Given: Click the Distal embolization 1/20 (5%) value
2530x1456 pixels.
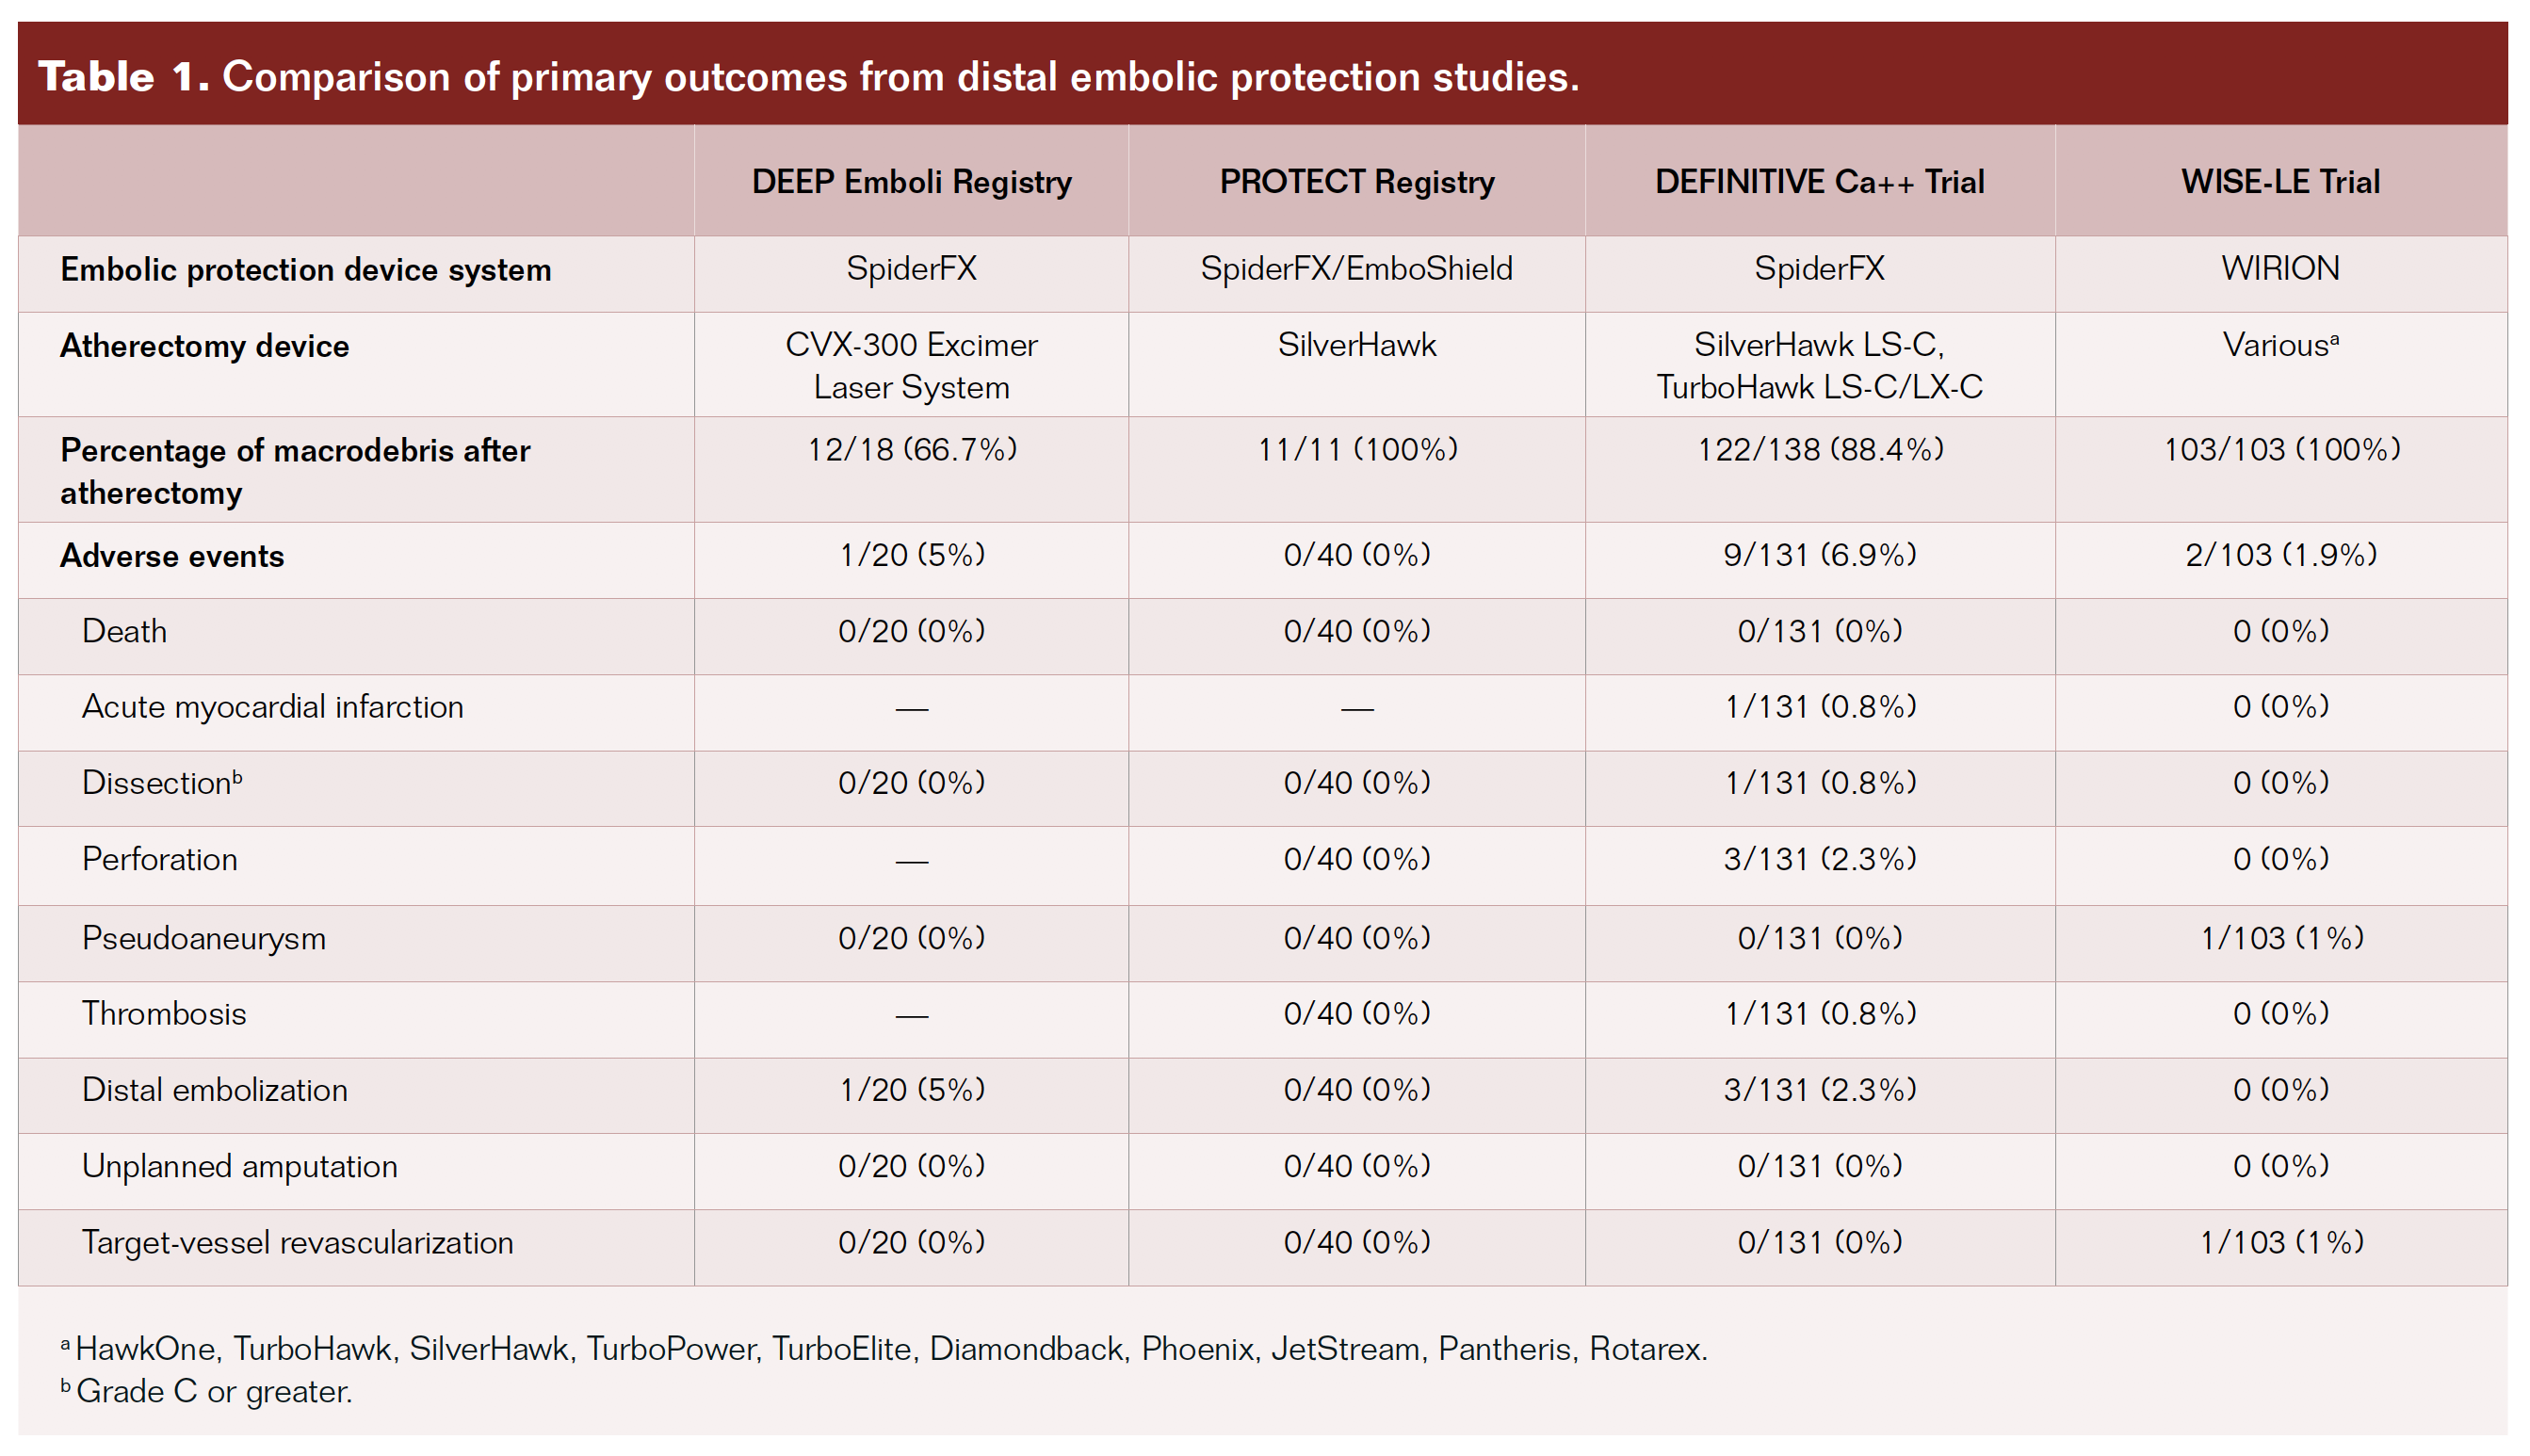Looking at the screenshot, I should 911,1090.
